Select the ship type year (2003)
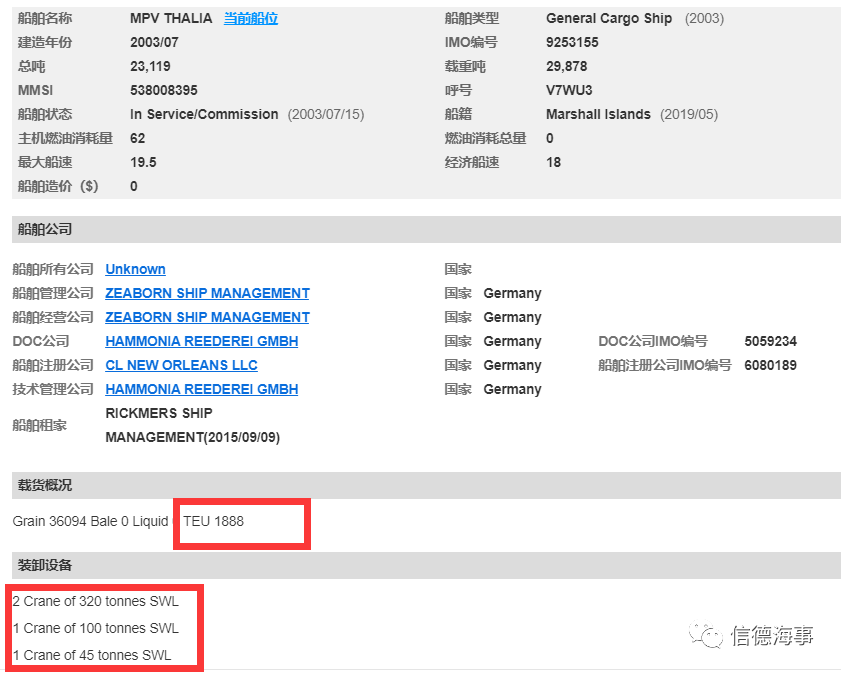The width and height of the screenshot is (841, 673). [704, 18]
